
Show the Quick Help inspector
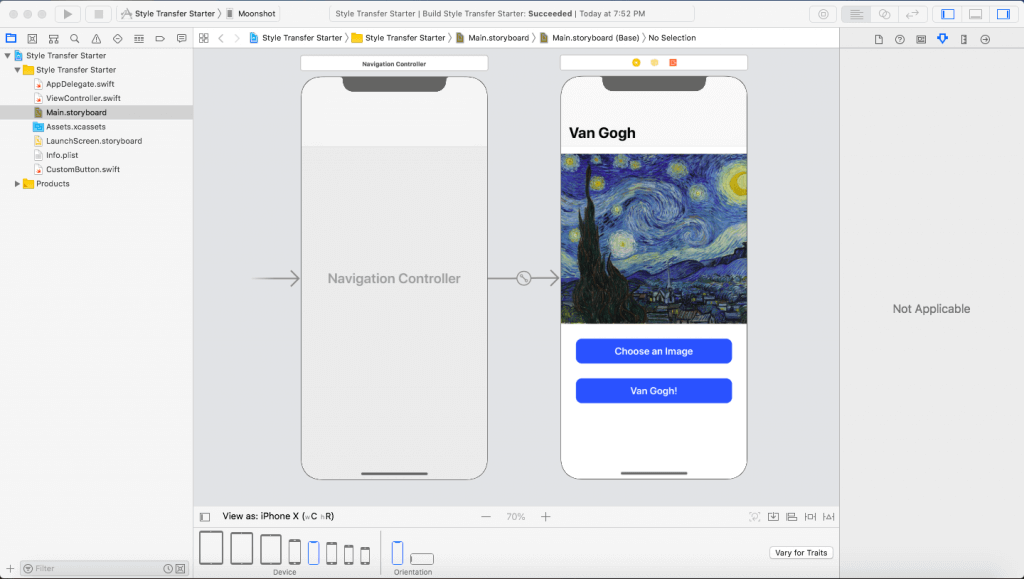[x=899, y=39]
